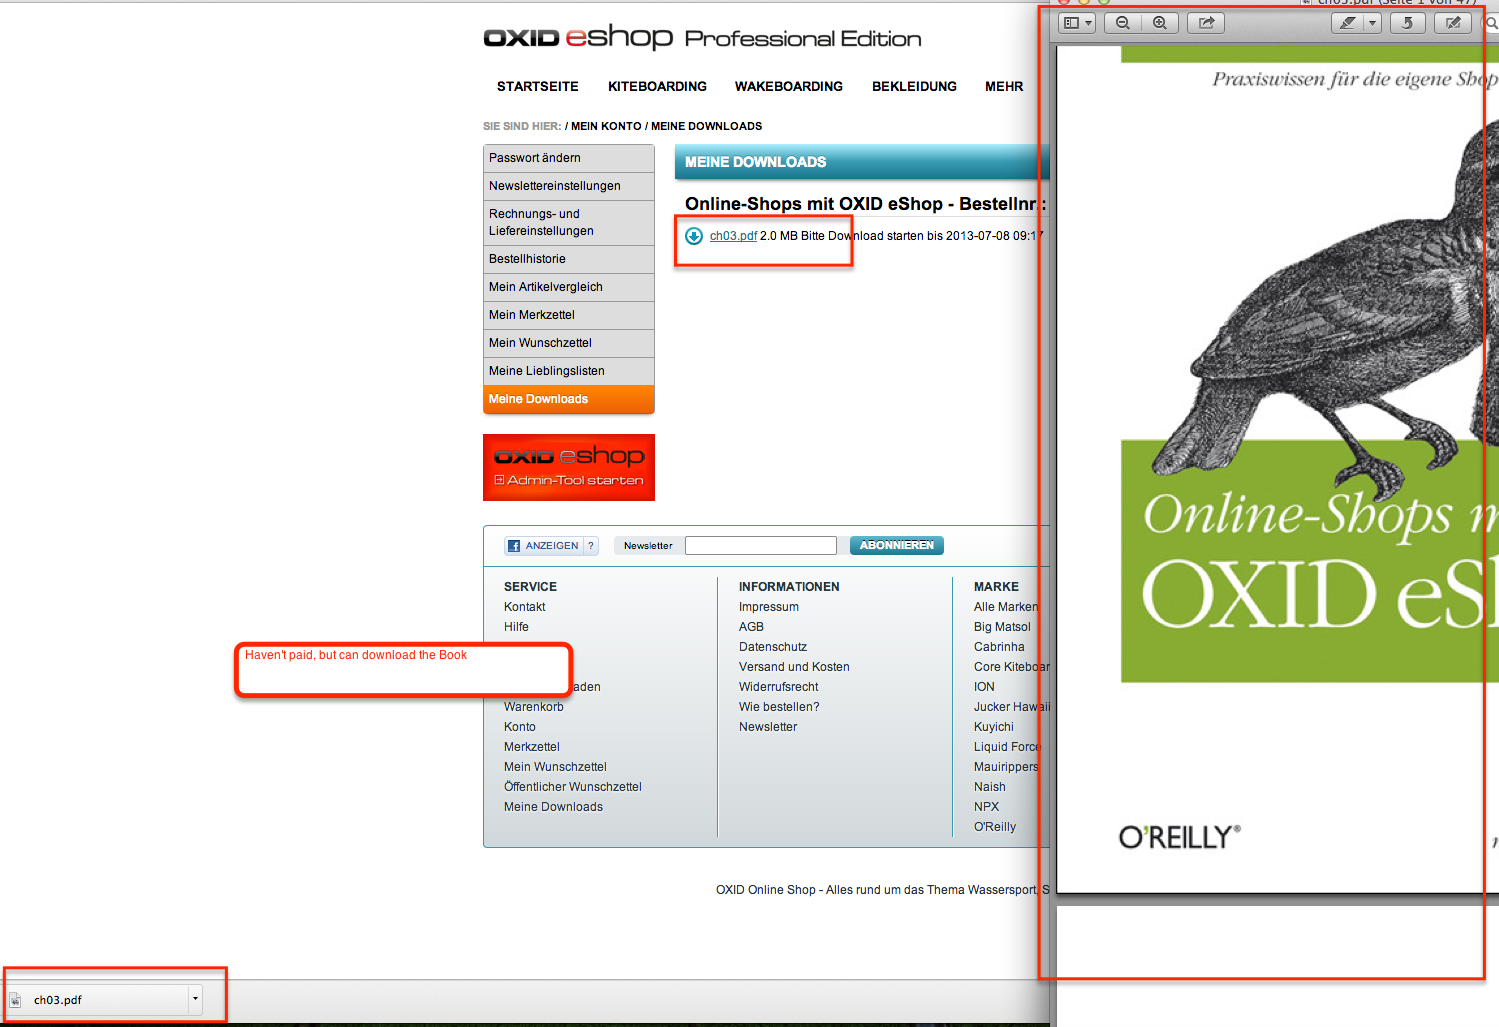Image resolution: width=1499 pixels, height=1027 pixels.
Task: Open the Kiteboarding menu
Action: click(657, 87)
